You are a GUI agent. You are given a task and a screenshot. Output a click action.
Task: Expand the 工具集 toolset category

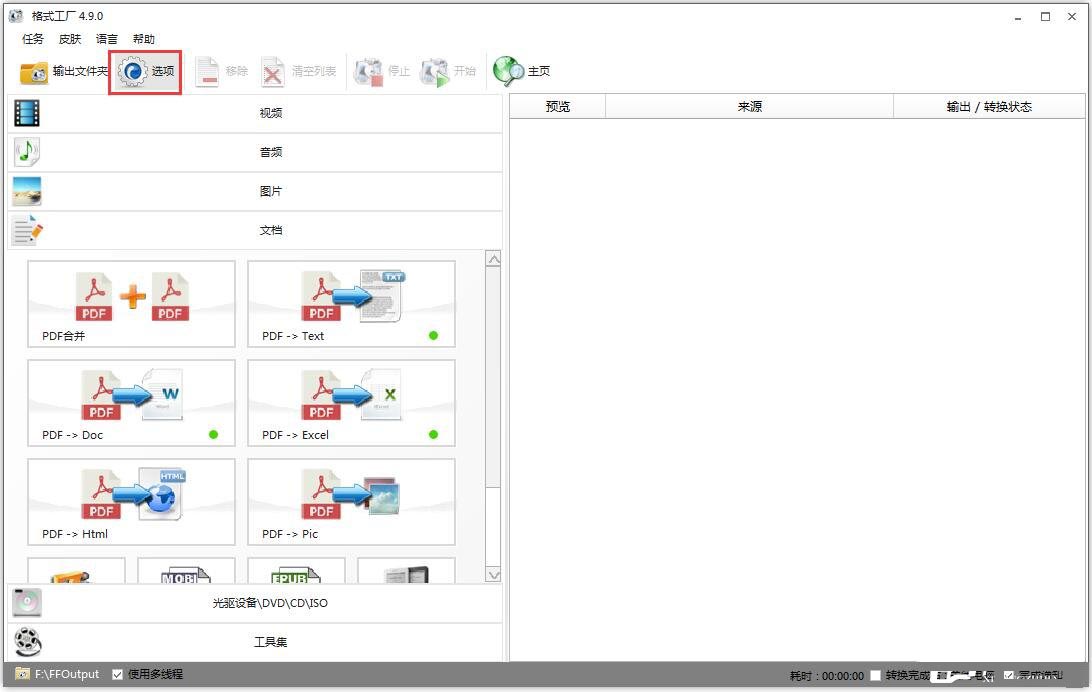255,642
